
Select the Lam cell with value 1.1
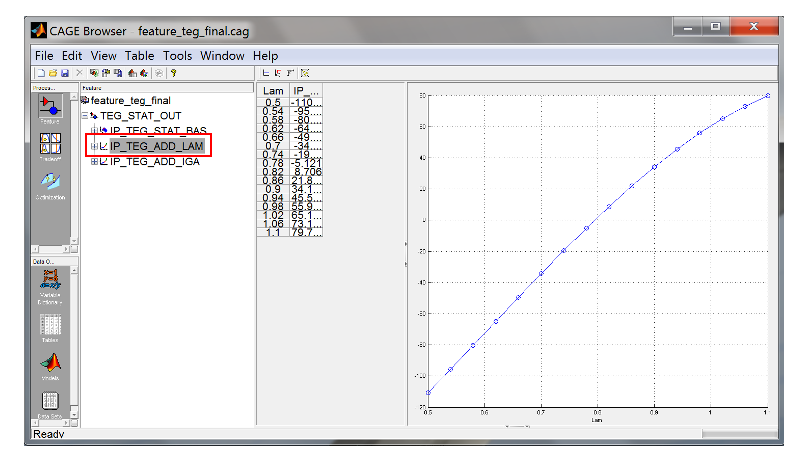(x=273, y=232)
